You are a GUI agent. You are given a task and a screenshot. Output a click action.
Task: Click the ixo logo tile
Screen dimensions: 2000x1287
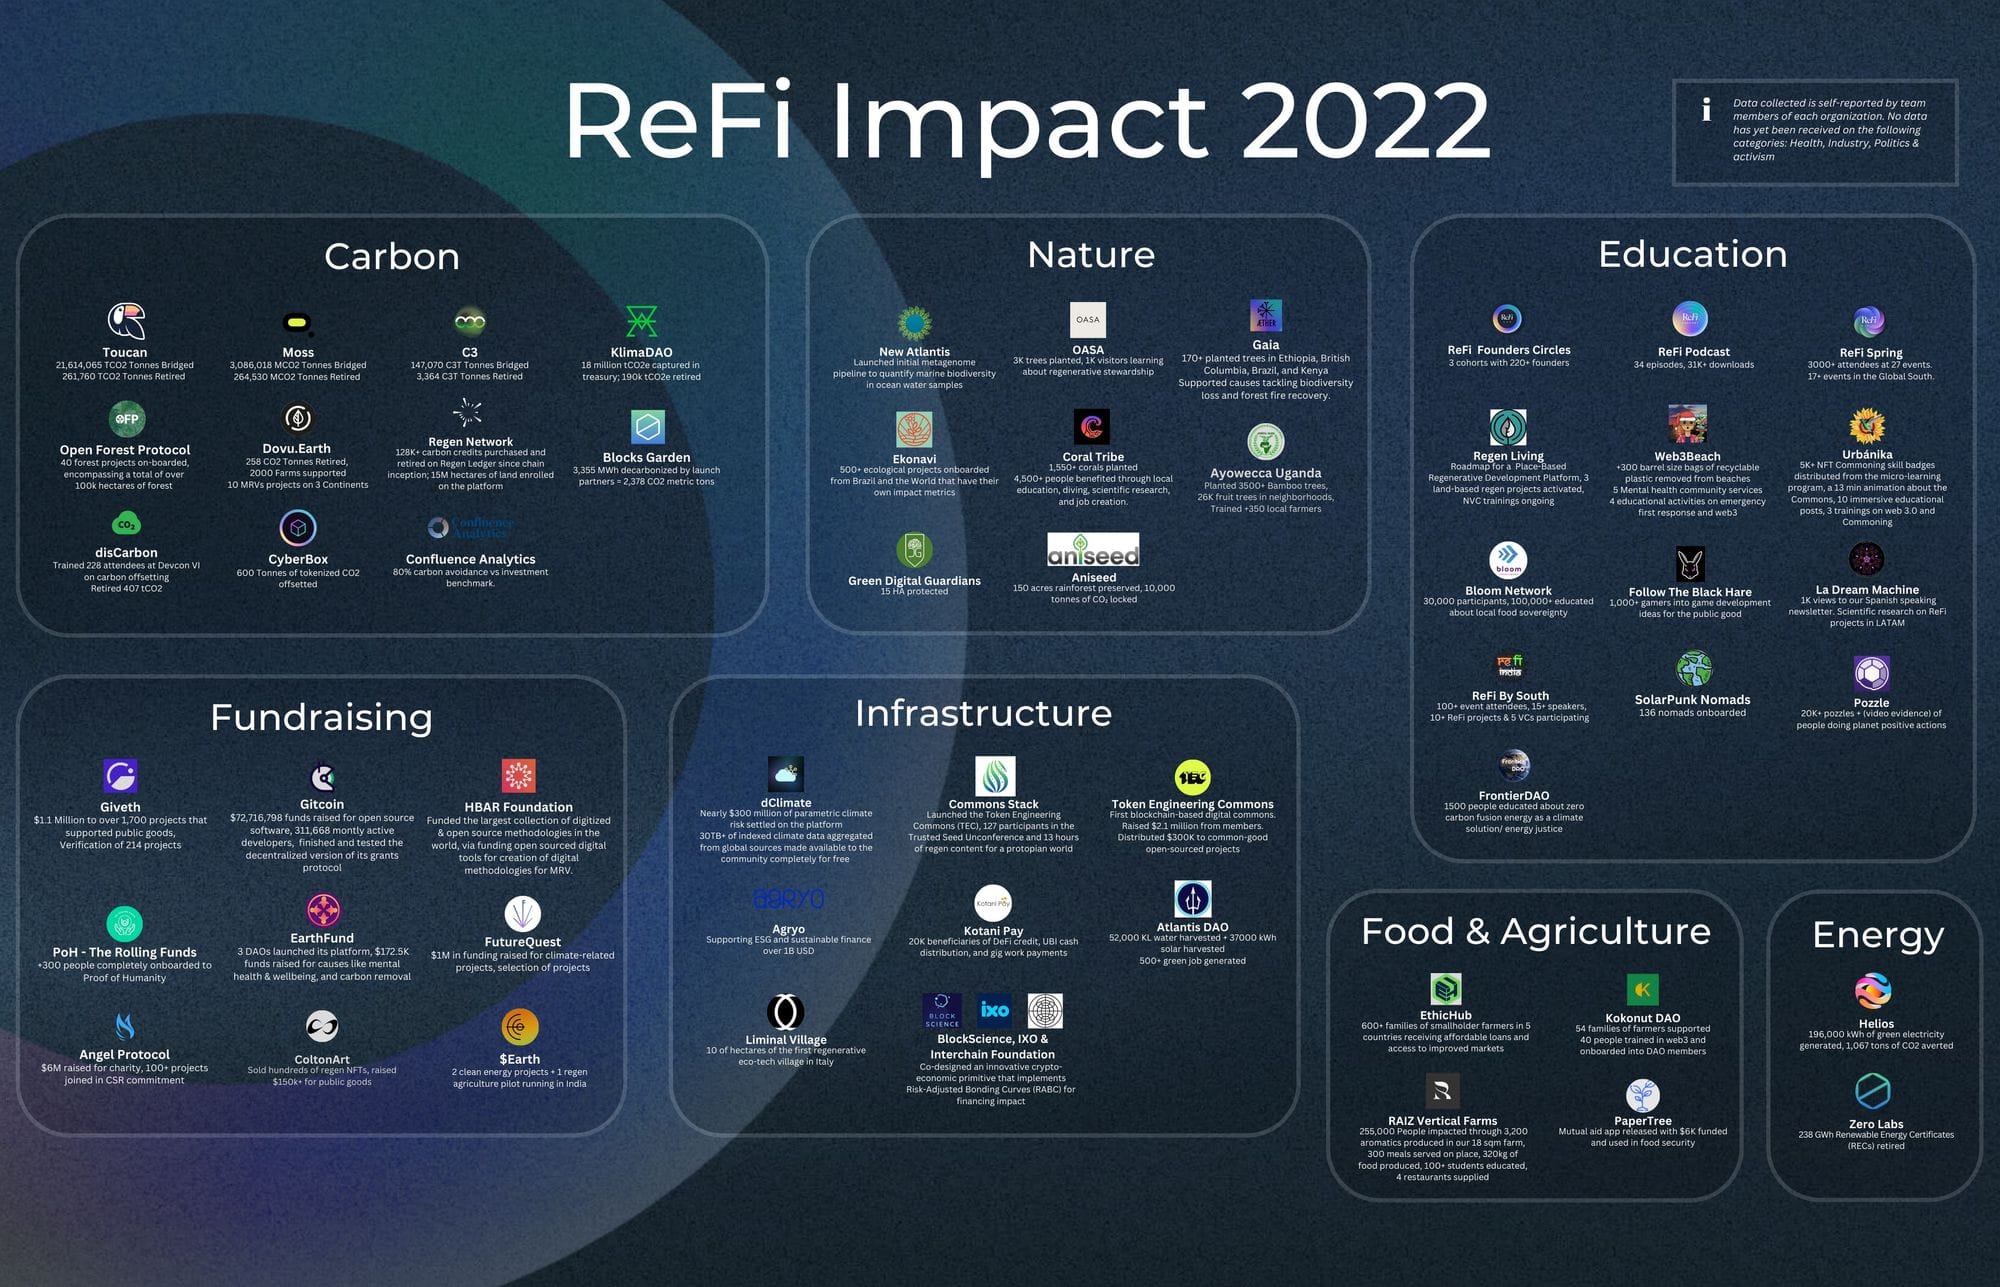click(x=994, y=1011)
